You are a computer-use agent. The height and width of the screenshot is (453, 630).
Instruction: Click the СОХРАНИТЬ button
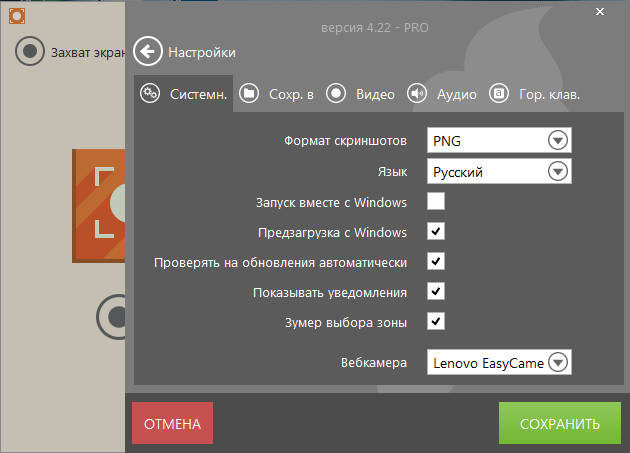click(560, 423)
